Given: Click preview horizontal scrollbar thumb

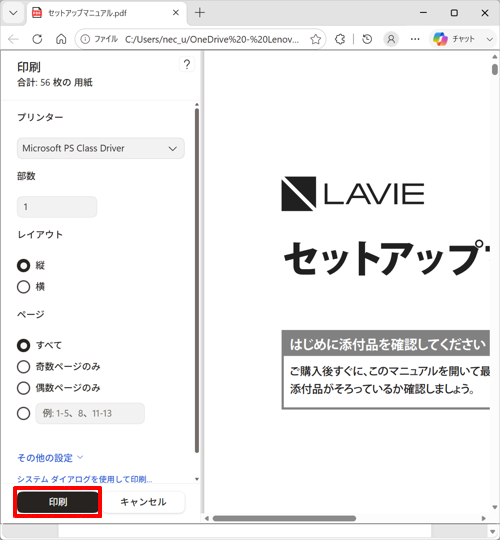Looking at the screenshot, I should click(284, 518).
